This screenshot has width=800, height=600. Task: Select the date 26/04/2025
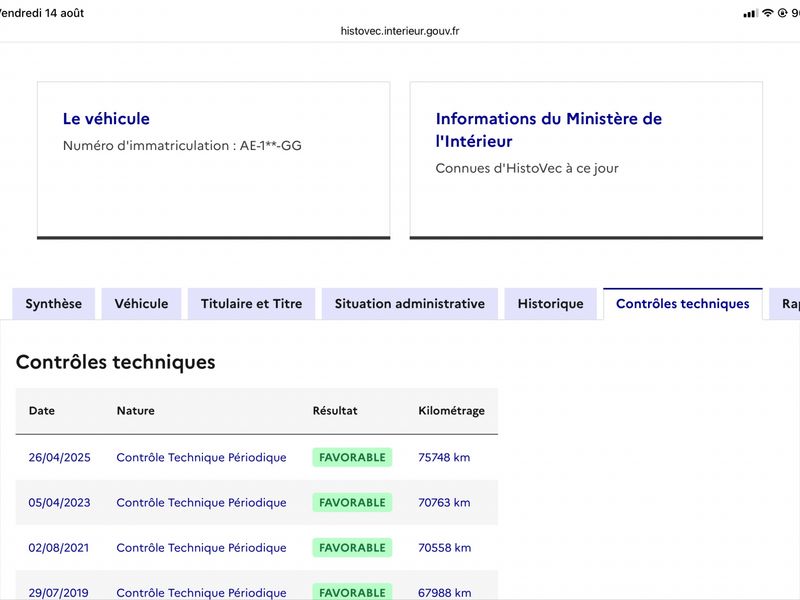(59, 458)
